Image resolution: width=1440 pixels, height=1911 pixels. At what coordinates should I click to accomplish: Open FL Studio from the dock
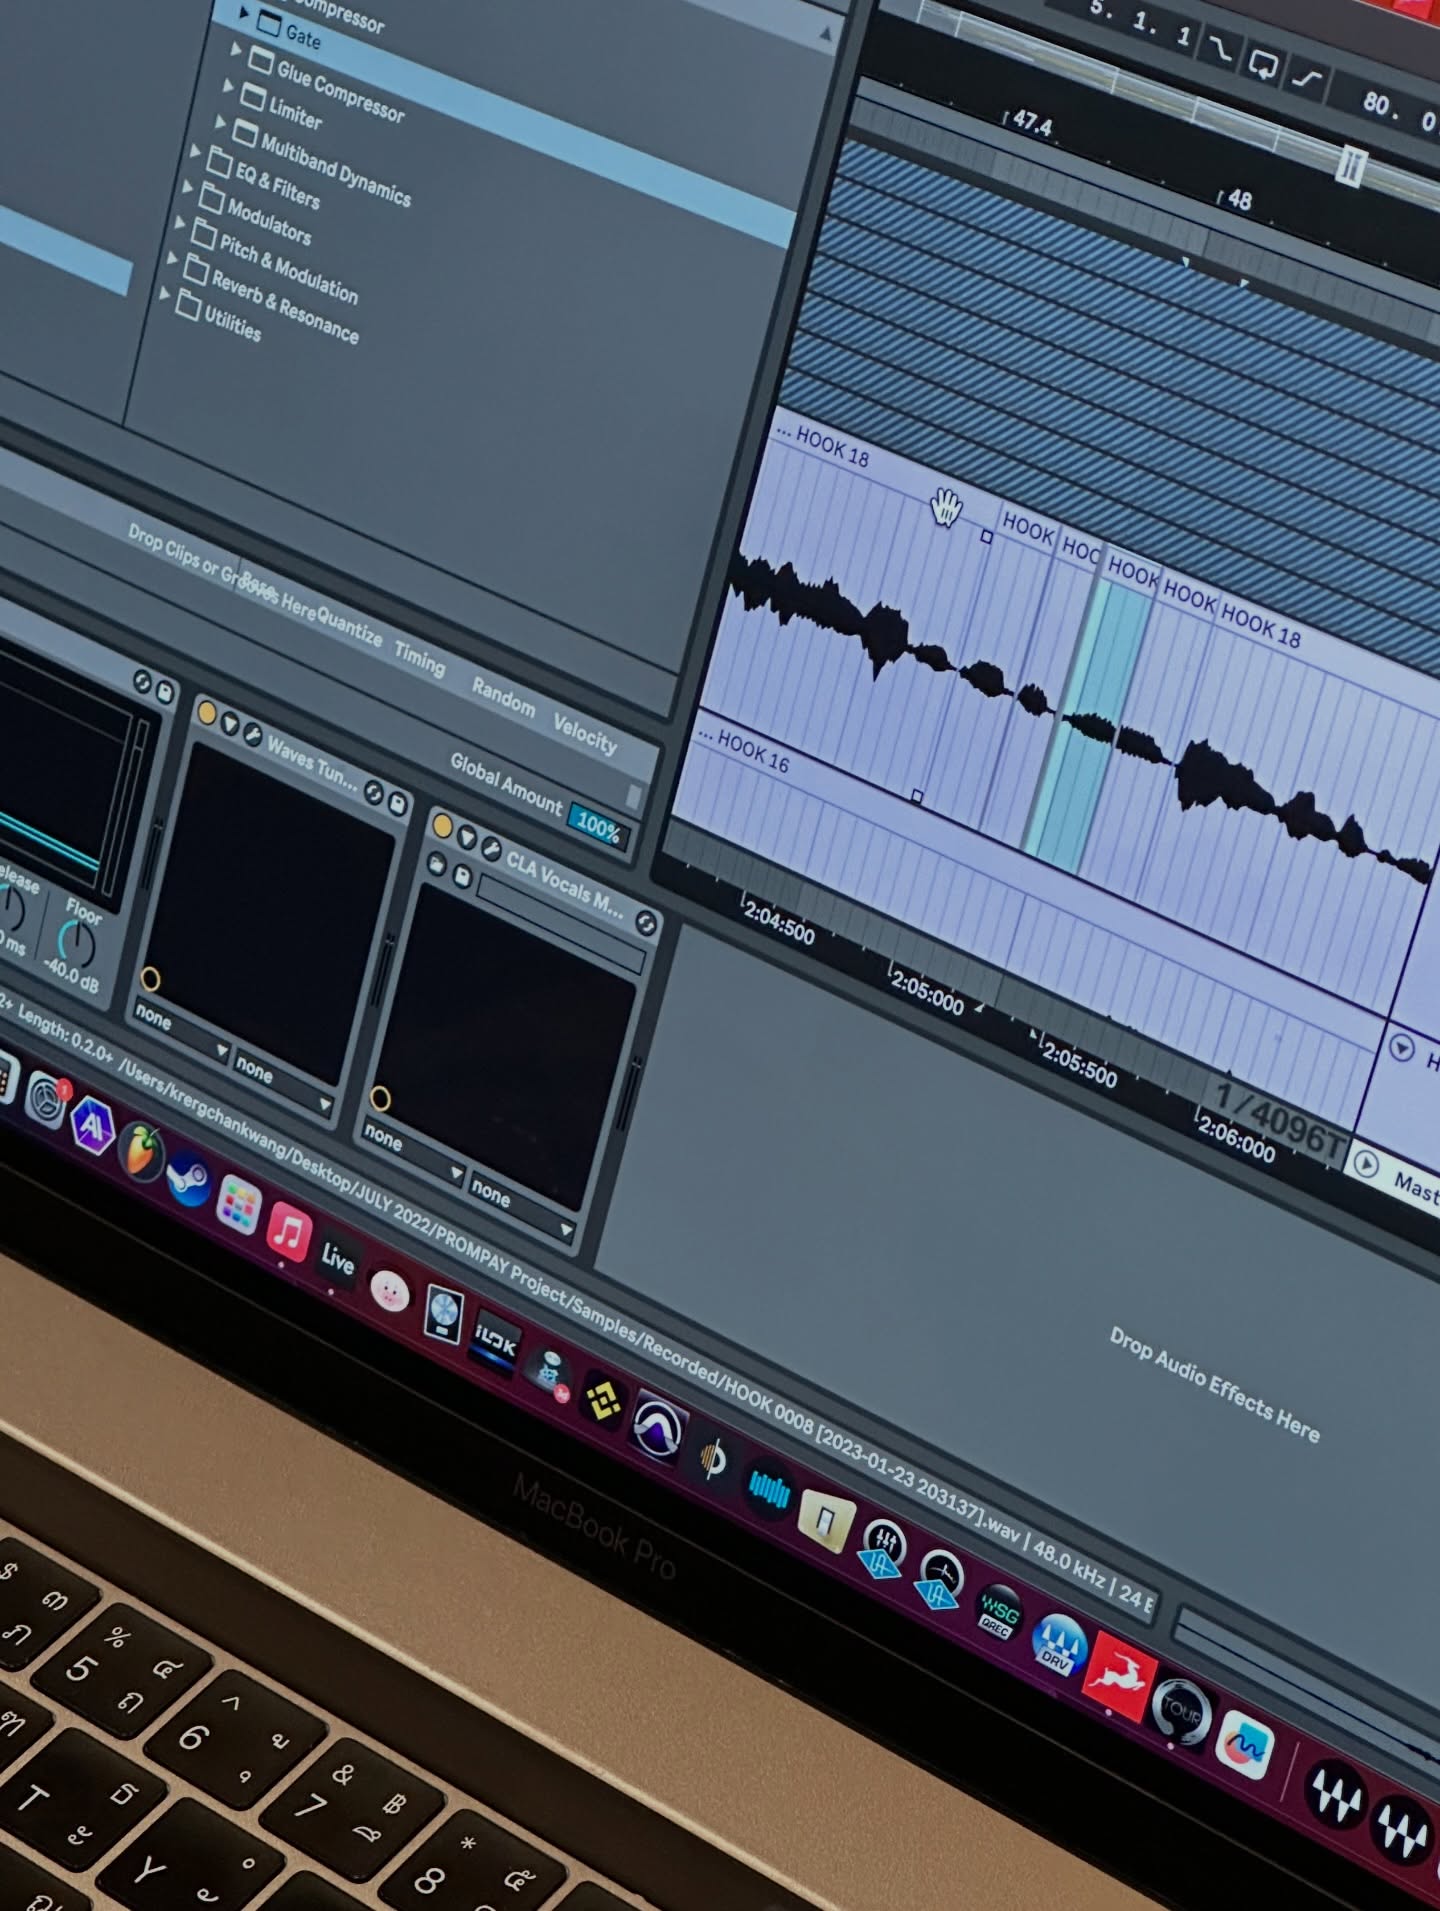pos(142,1151)
